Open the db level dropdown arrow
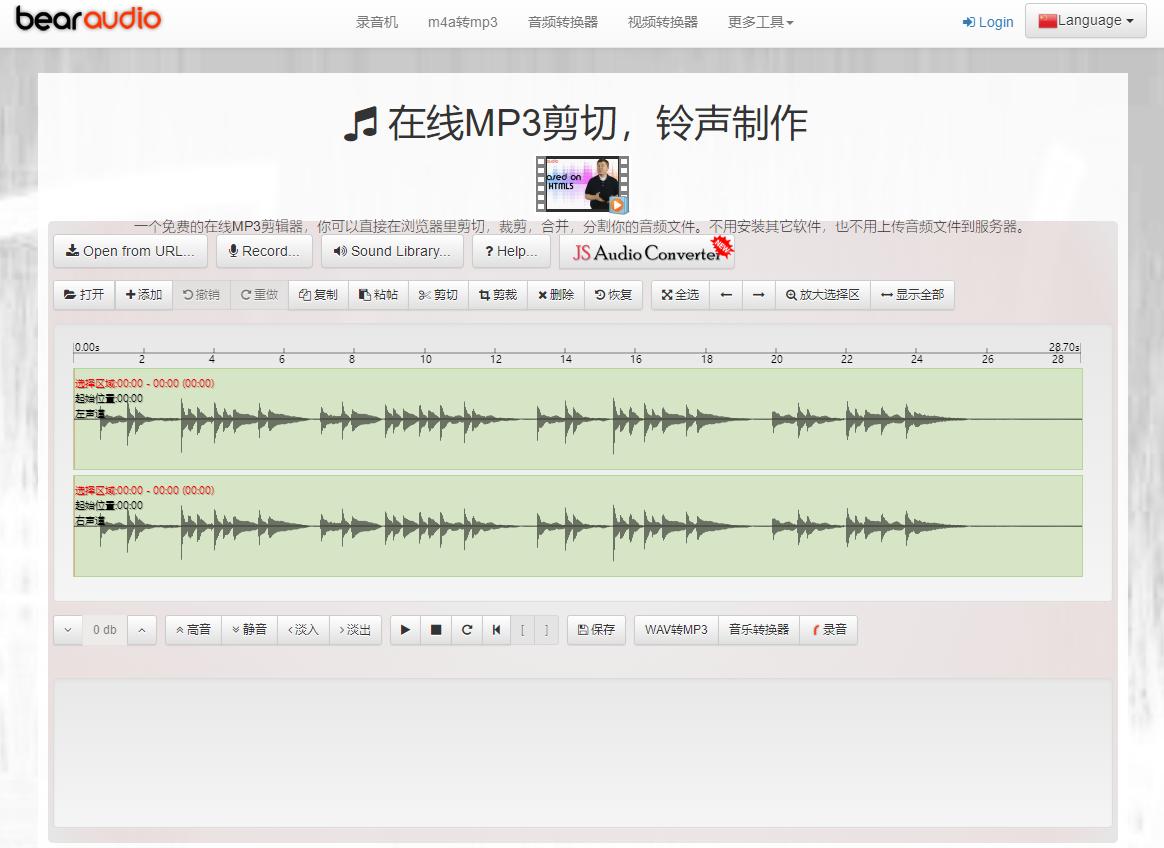Image resolution: width=1164 pixels, height=848 pixels. click(67, 629)
